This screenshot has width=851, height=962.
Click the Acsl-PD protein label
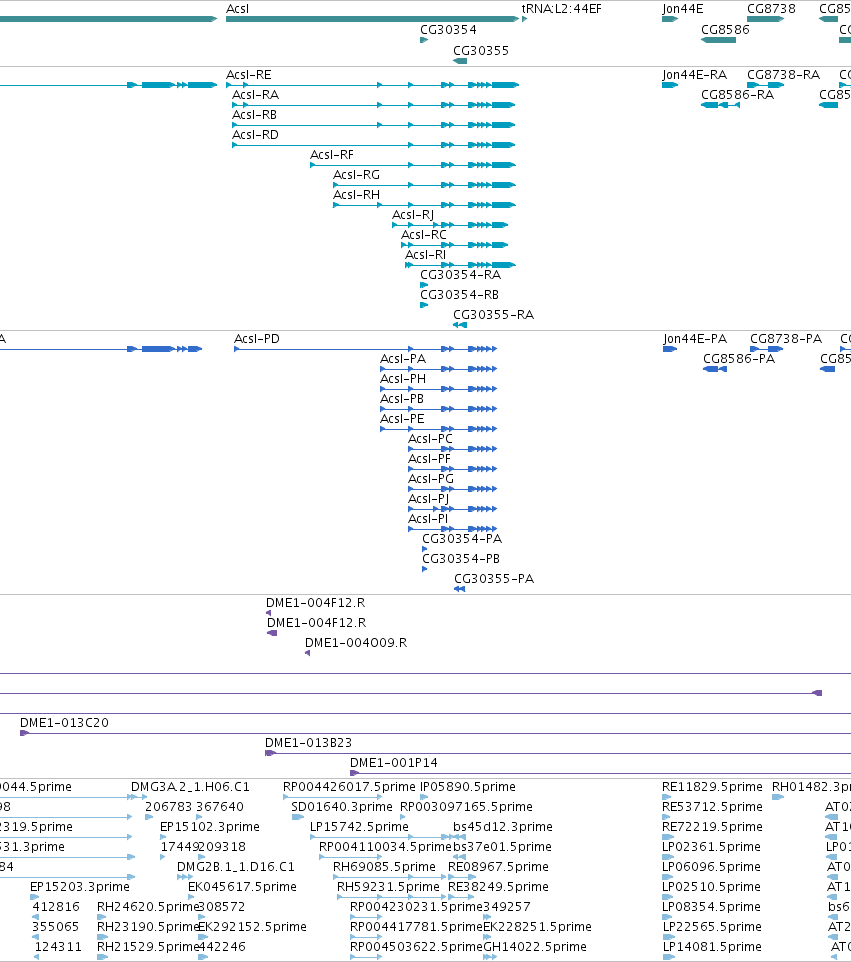click(x=257, y=339)
